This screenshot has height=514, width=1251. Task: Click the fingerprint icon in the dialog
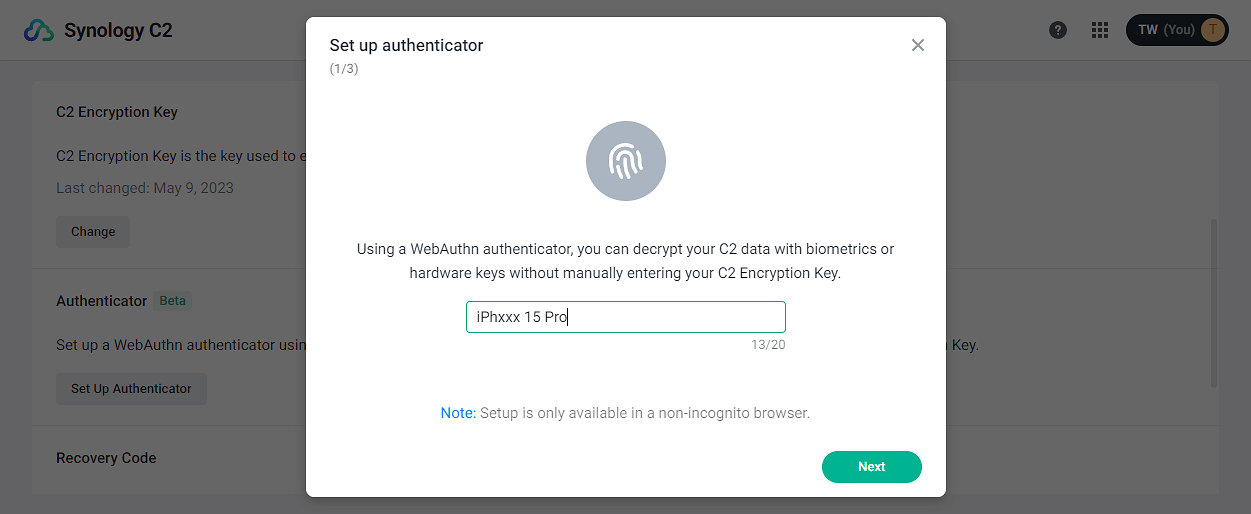click(x=625, y=161)
